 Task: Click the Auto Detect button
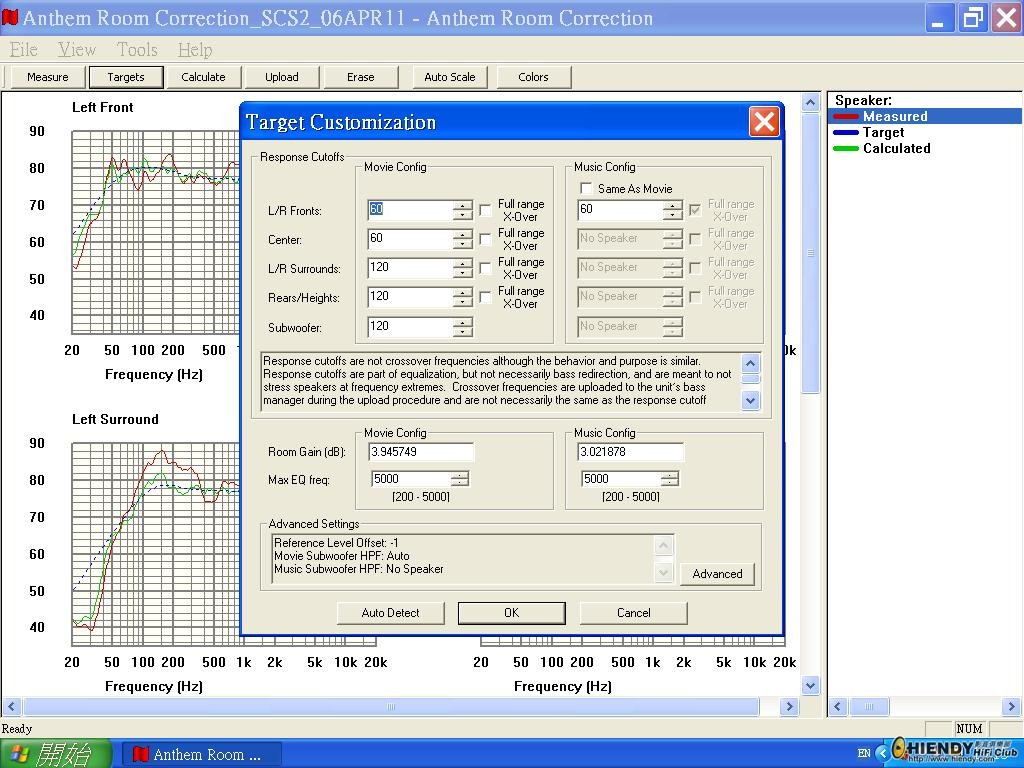pyautogui.click(x=391, y=613)
